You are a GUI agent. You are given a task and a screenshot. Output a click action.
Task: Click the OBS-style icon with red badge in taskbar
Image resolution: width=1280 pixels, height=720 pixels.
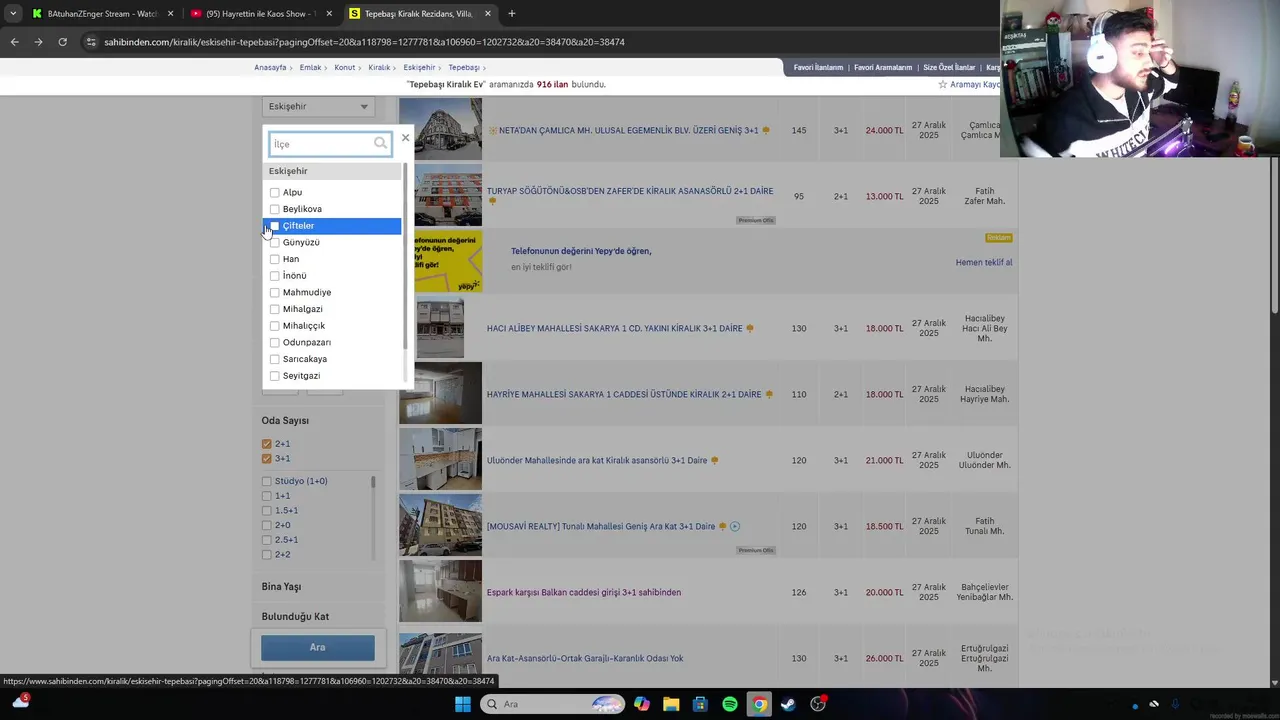(818, 704)
